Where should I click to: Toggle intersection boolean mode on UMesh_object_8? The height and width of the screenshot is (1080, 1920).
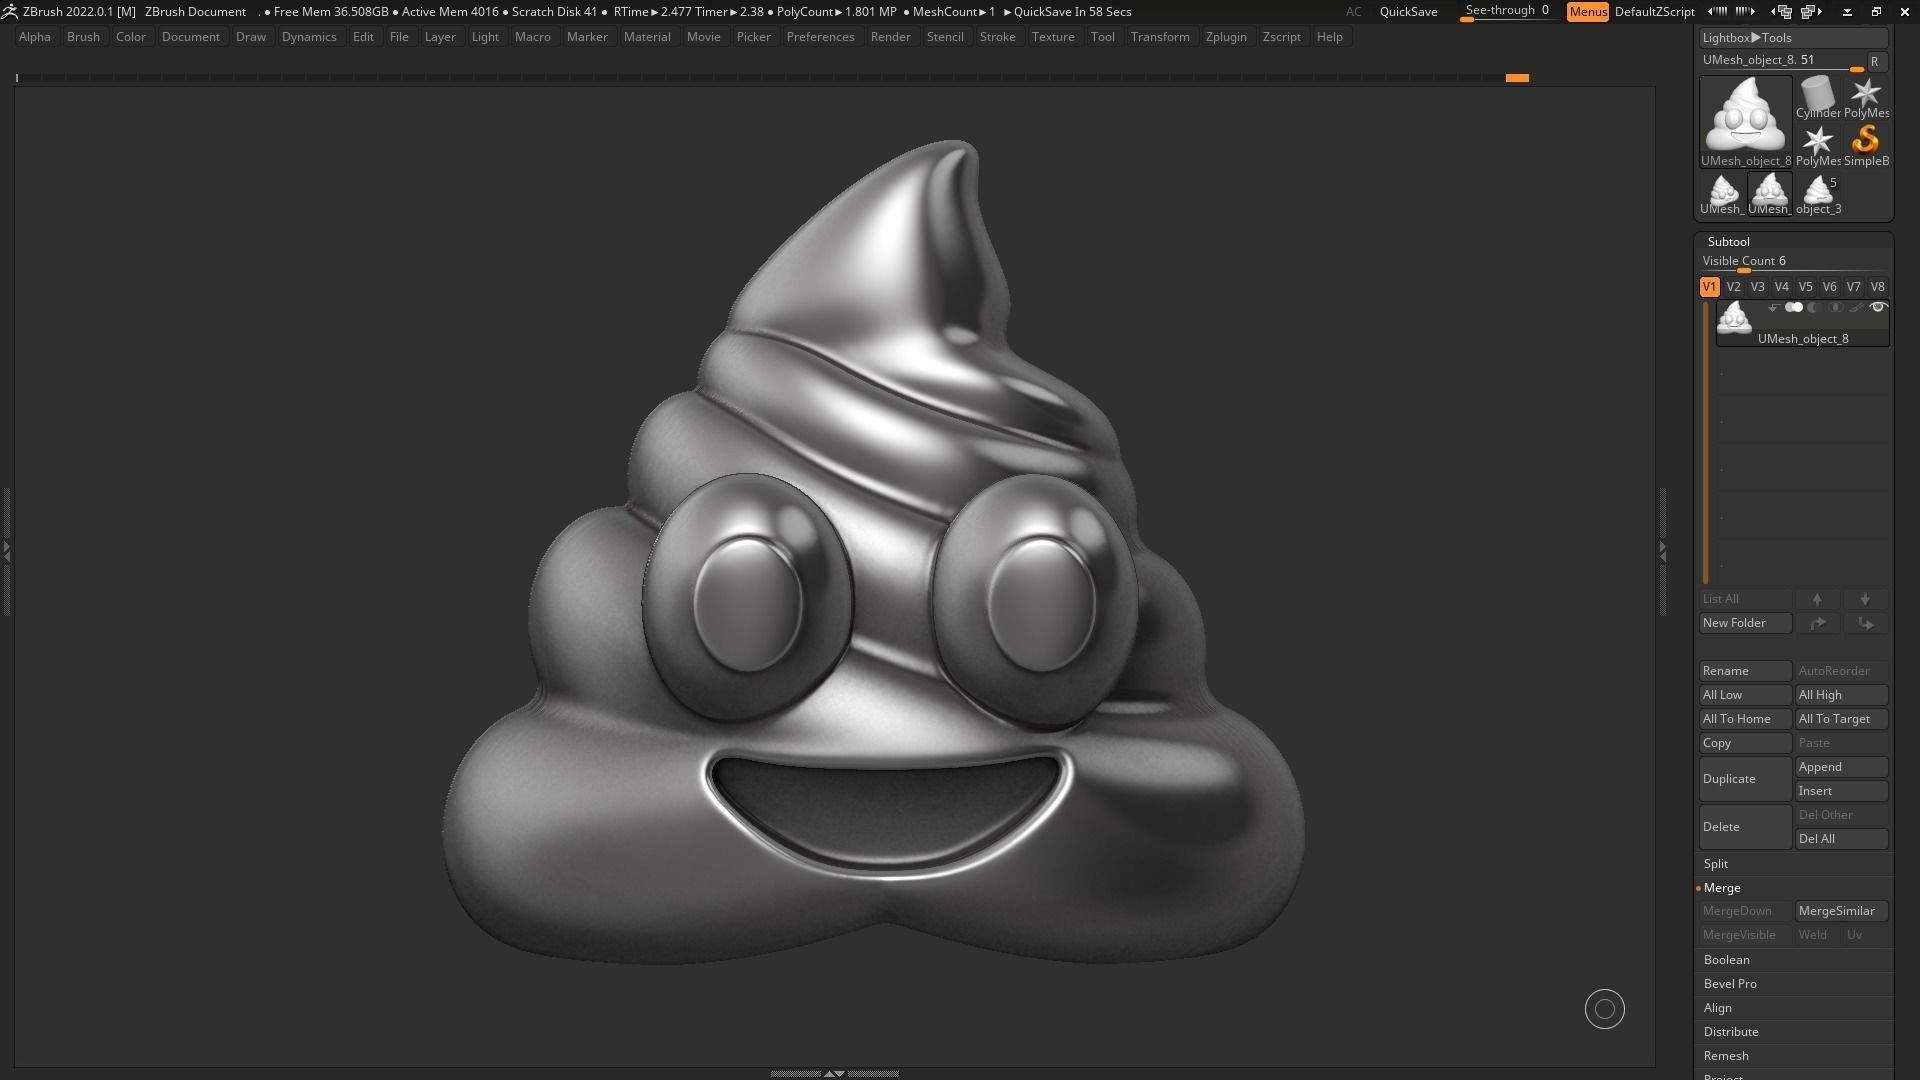[x=1835, y=308]
